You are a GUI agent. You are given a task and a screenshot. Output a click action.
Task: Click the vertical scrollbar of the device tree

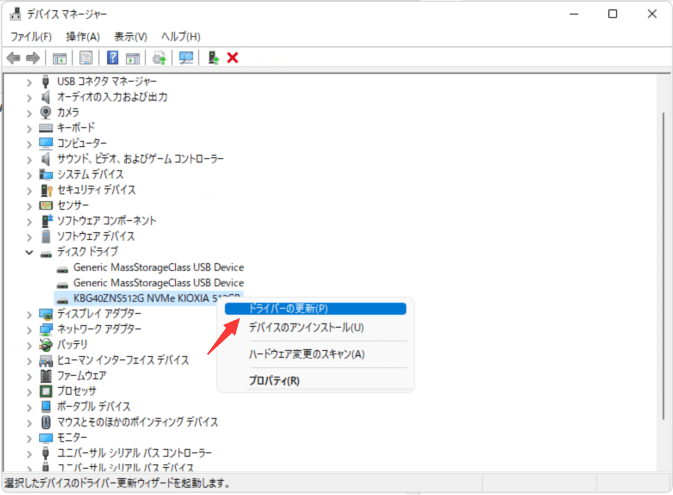coord(664,266)
